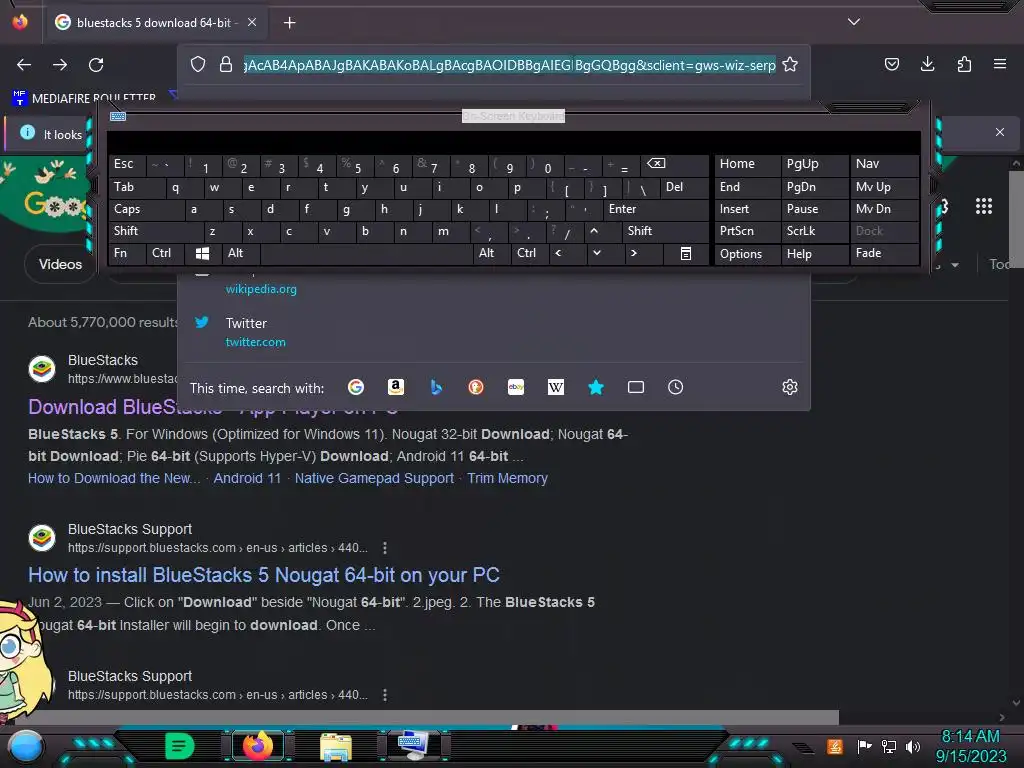Toggle the Fn key on the on-screen keyboard
Image resolution: width=1024 pixels, height=768 pixels.
tap(127, 253)
